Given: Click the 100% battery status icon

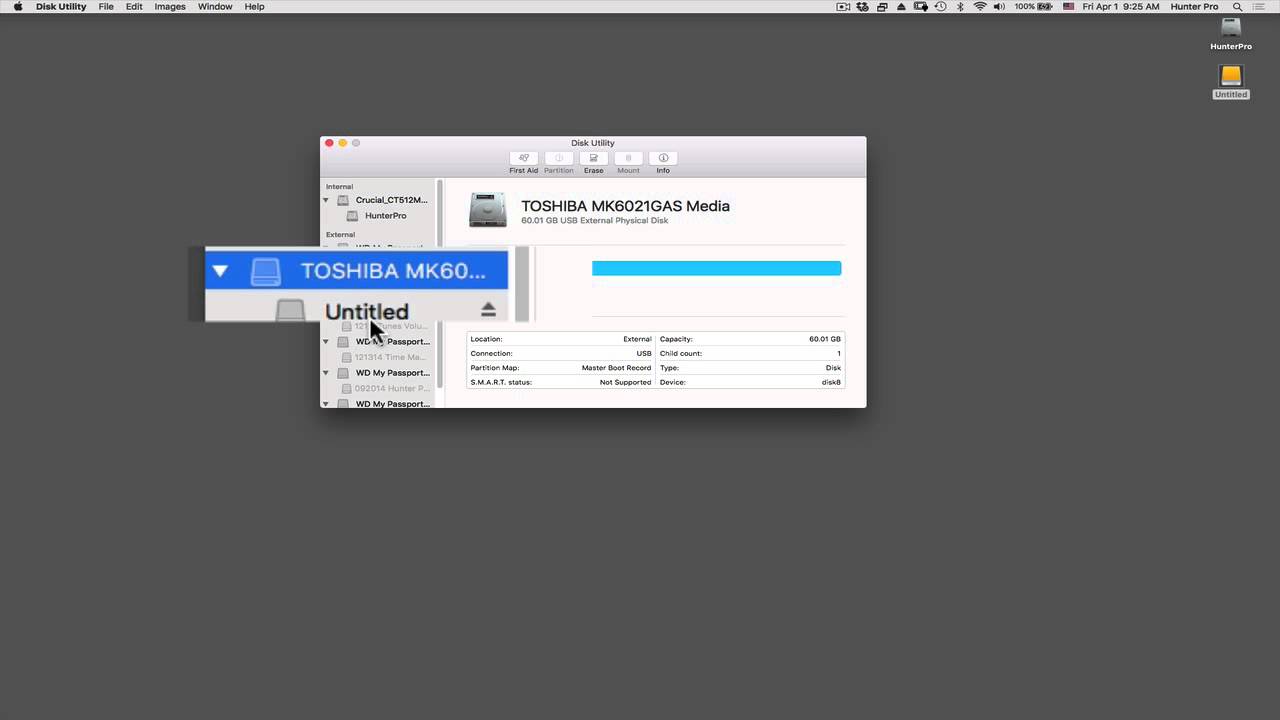Looking at the screenshot, I should [x=1034, y=7].
